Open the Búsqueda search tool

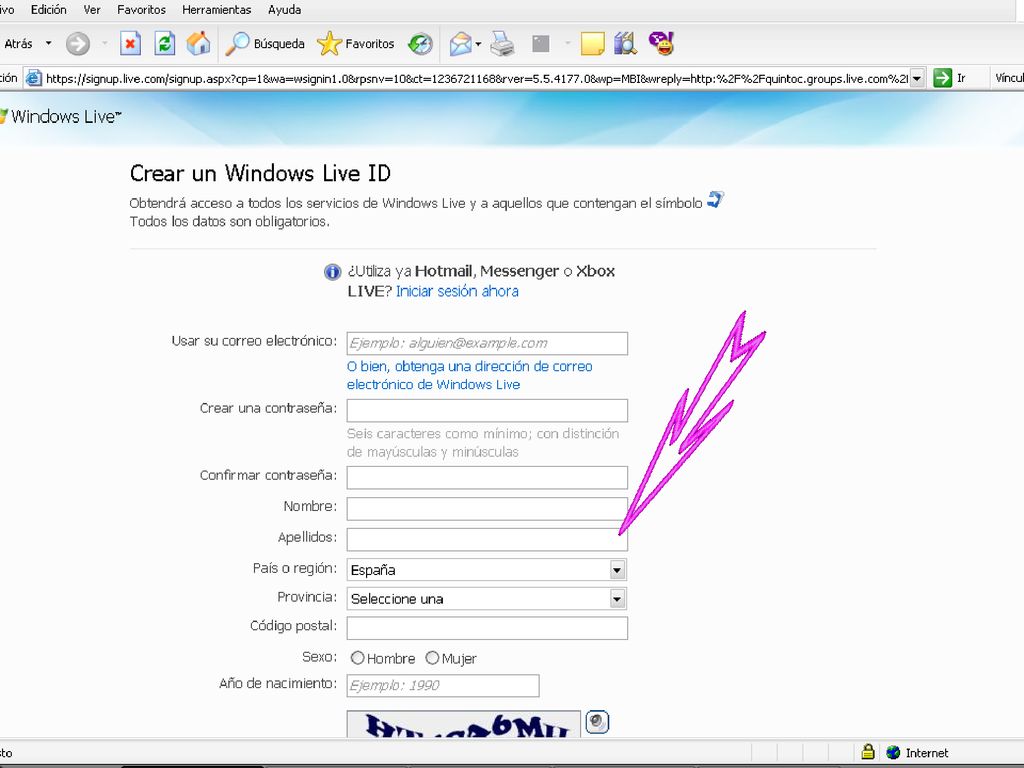265,44
